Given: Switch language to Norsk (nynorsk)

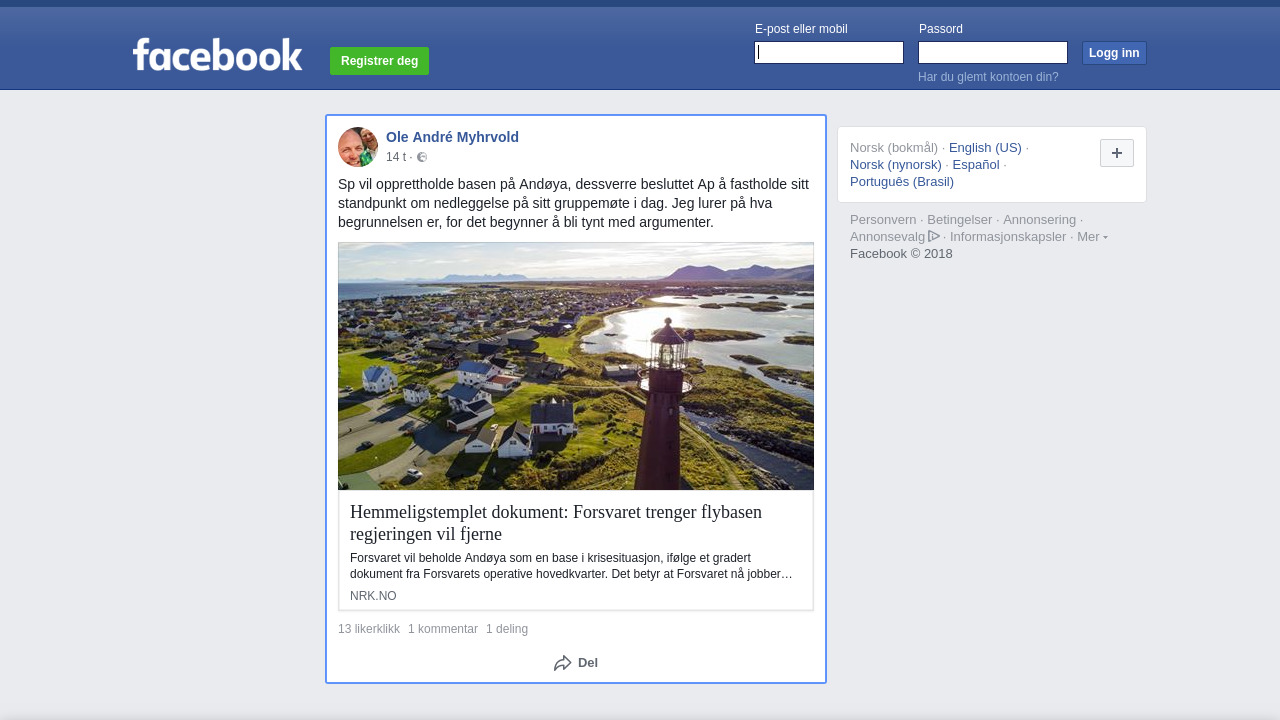Looking at the screenshot, I should (896, 165).
